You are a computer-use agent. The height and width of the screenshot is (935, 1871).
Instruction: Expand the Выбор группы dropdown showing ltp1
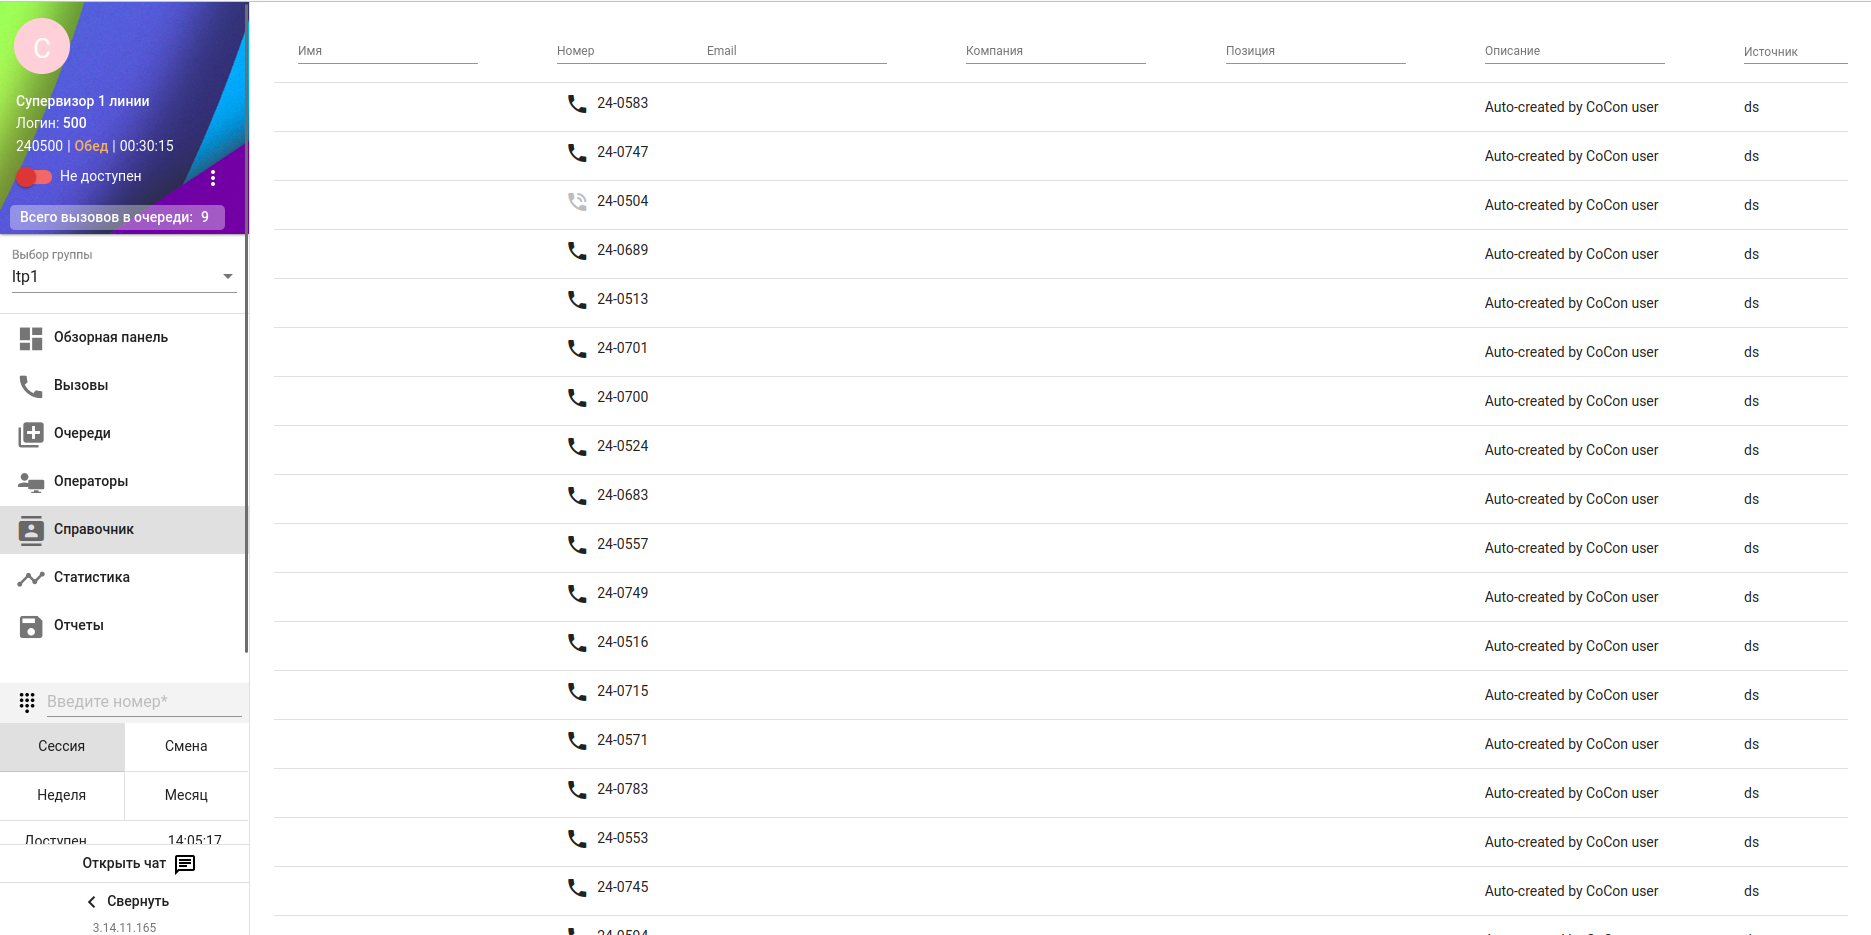(124, 277)
